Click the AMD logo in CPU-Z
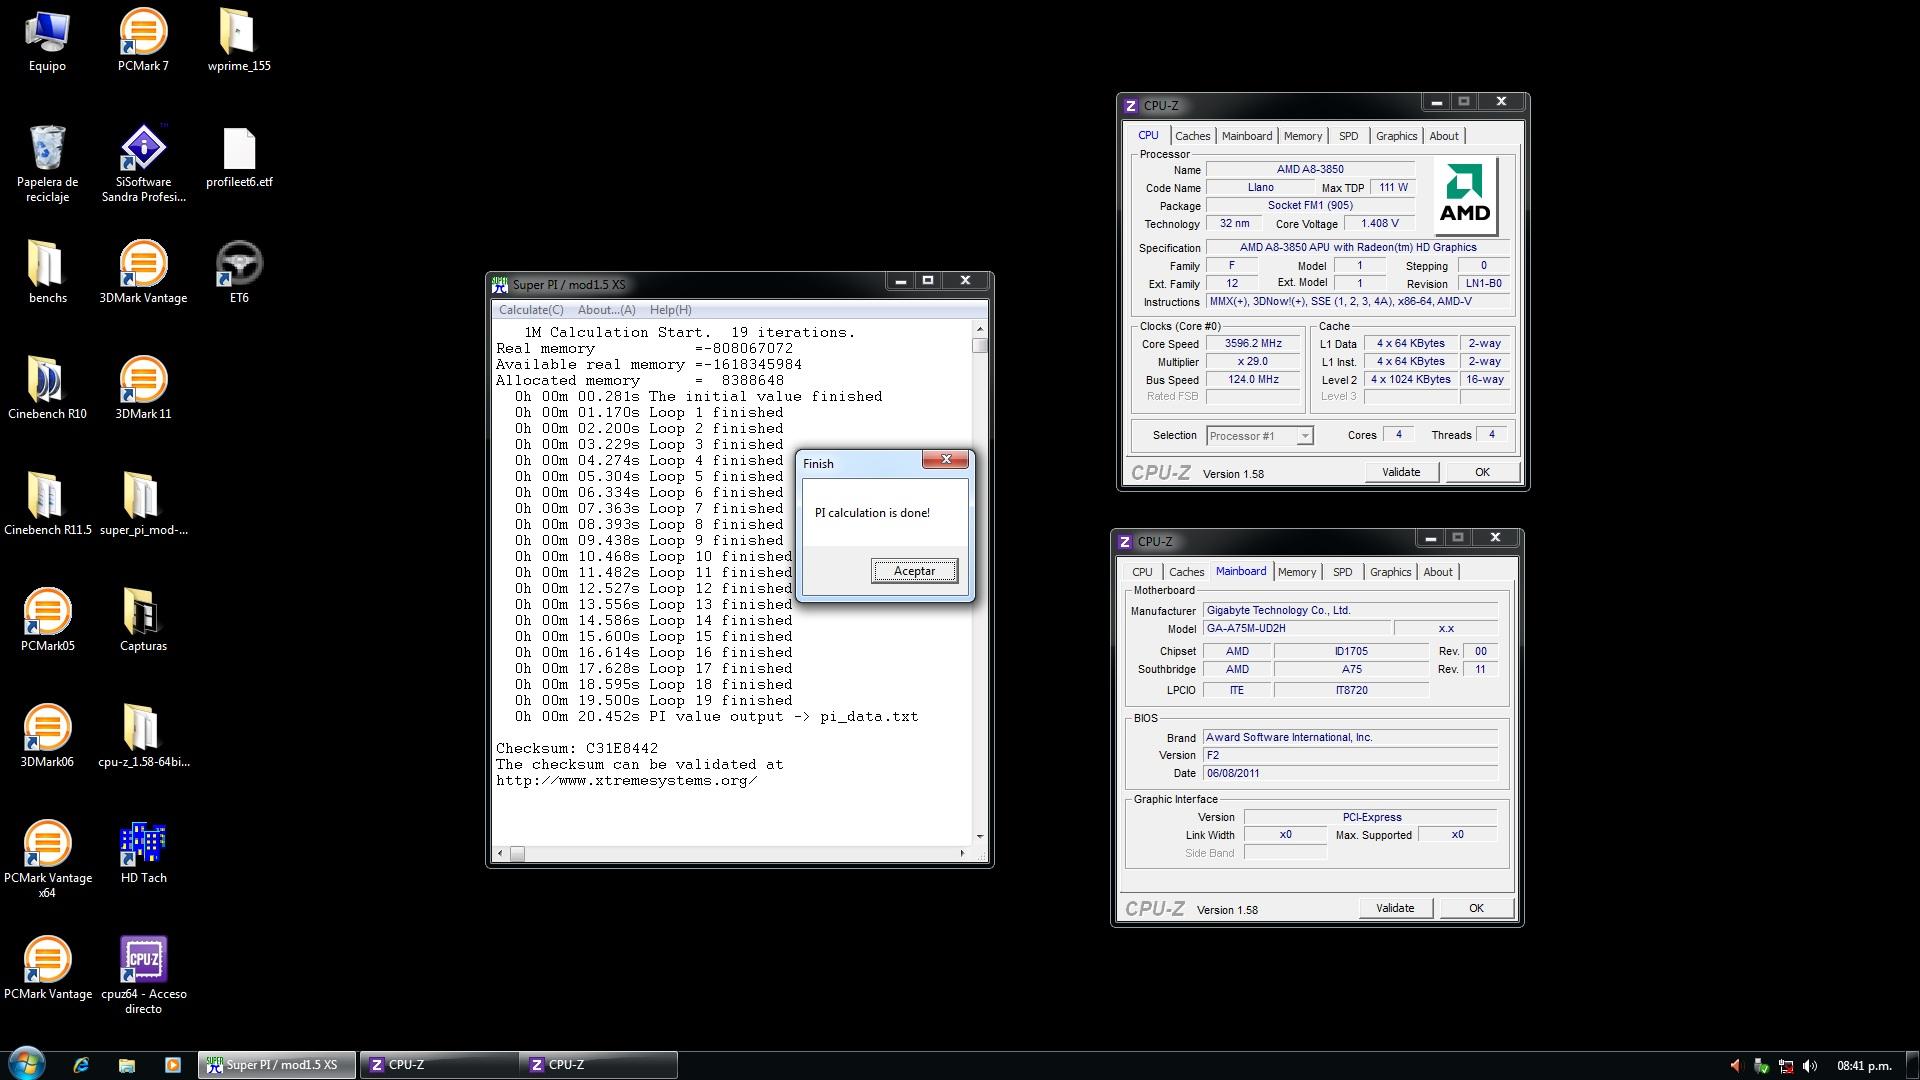The width and height of the screenshot is (1920, 1080). (x=1465, y=196)
